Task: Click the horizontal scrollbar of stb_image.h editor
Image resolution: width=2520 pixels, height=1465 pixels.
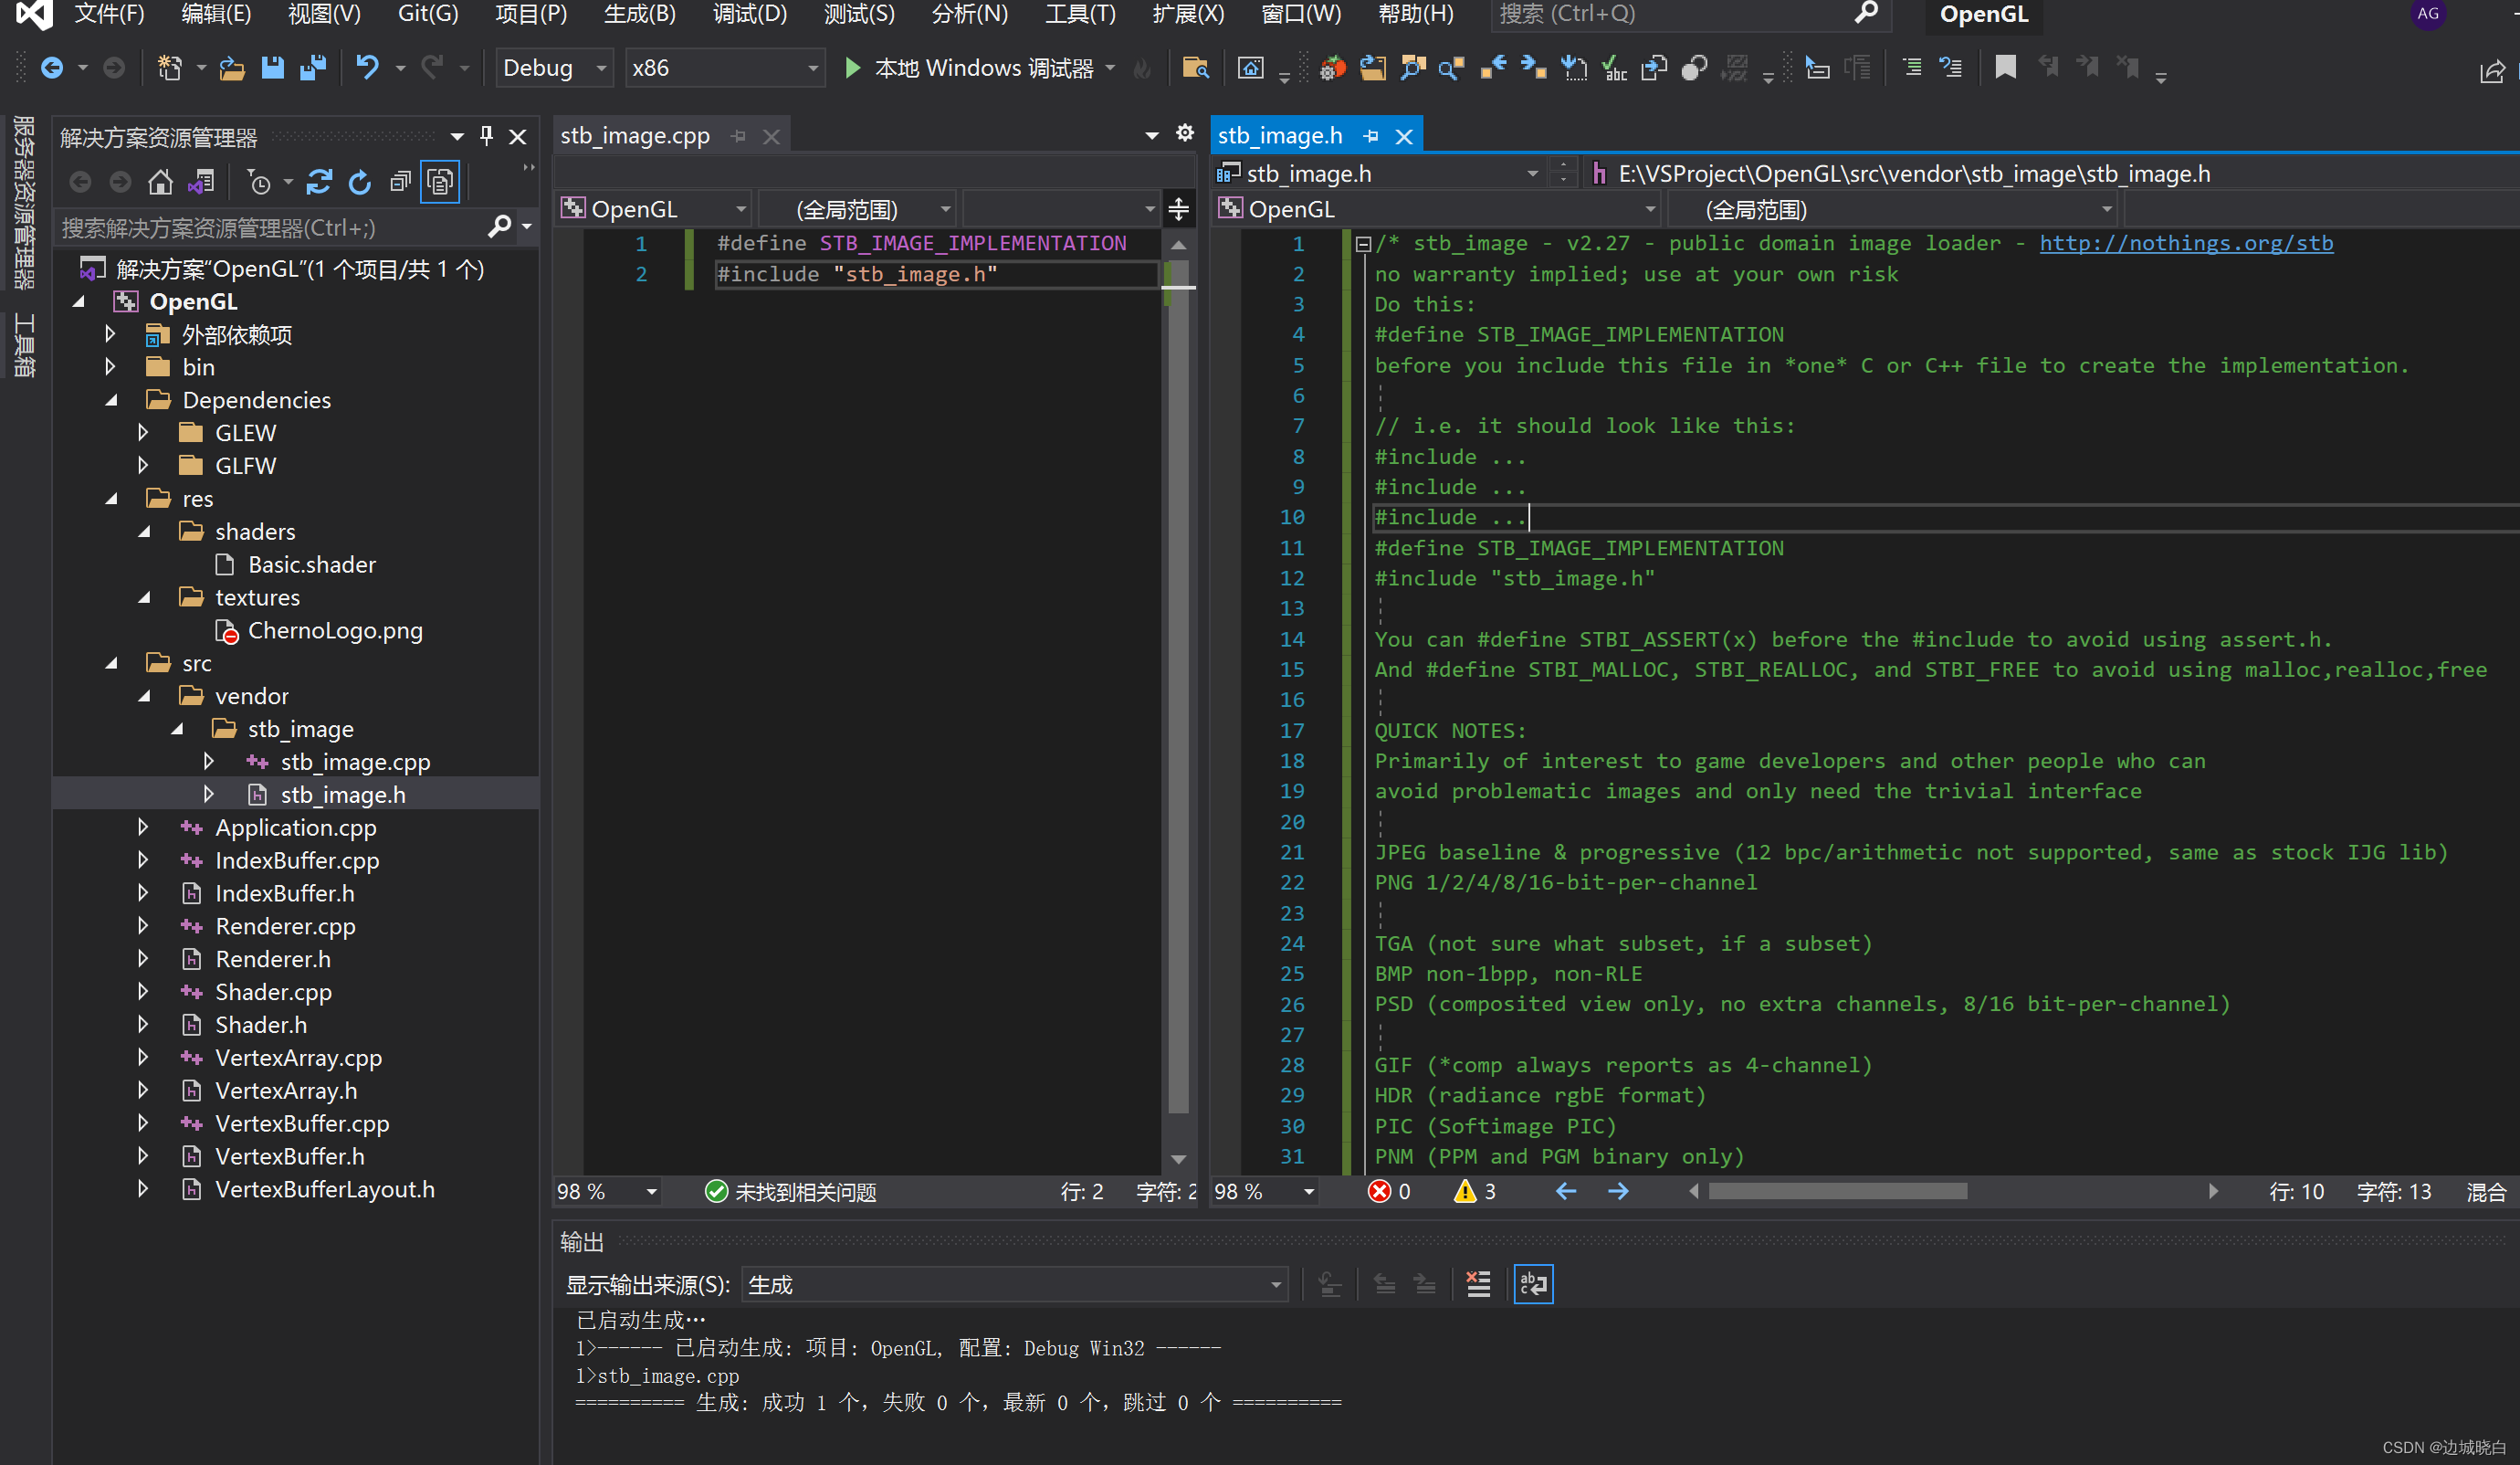Action: click(x=1838, y=1191)
